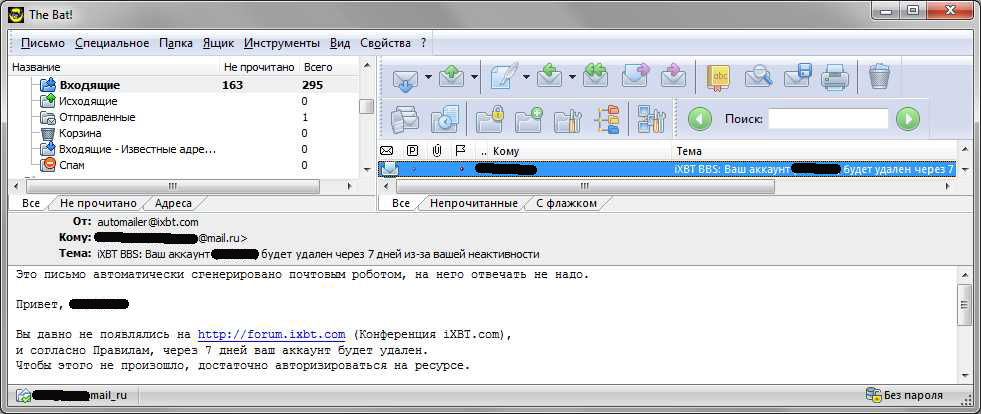Search messages with magnifier envelope icon
Screen dimensions: 981x414
click(758, 78)
